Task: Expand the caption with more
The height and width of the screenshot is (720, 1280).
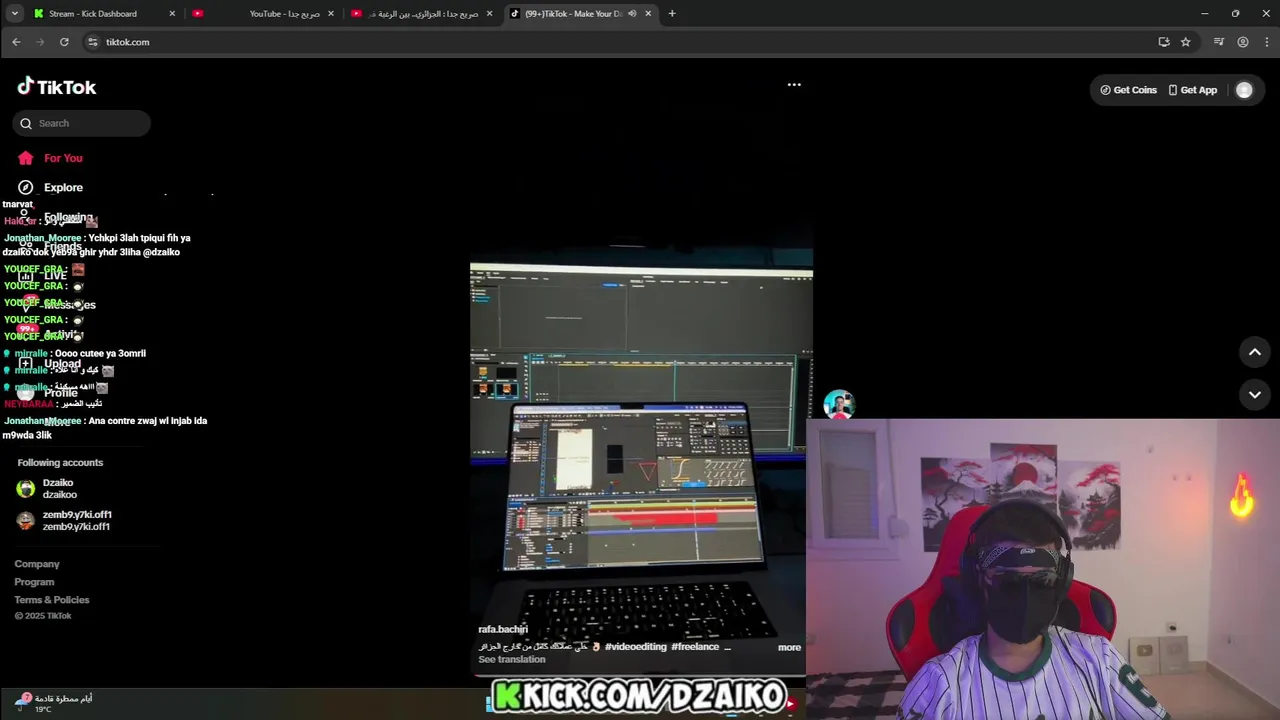Action: [789, 647]
